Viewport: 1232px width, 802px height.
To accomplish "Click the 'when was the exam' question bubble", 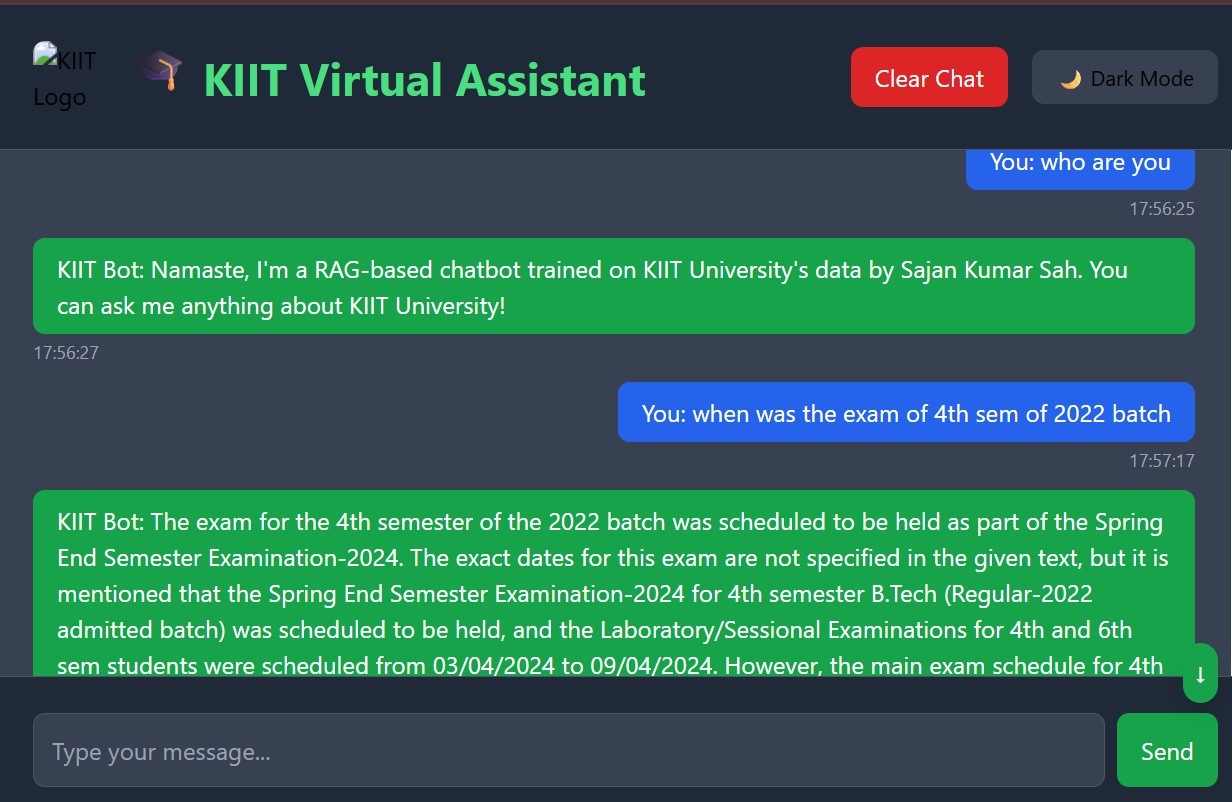I will pos(906,412).
